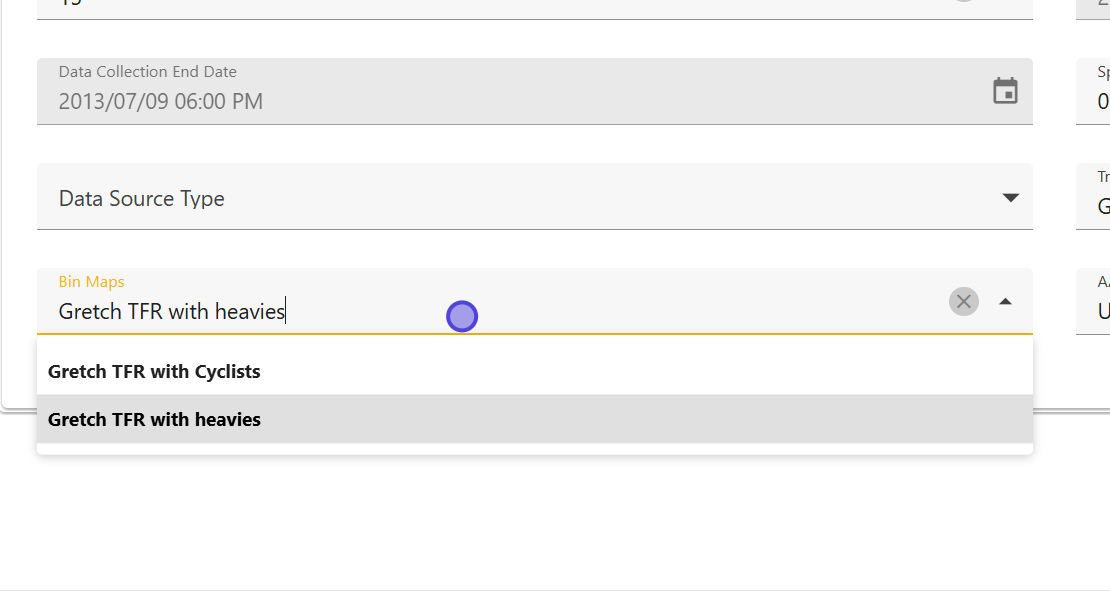Collapse the Bin Maps dropdown arrow
Viewport: 1110px width, 606px height.
tap(1006, 301)
